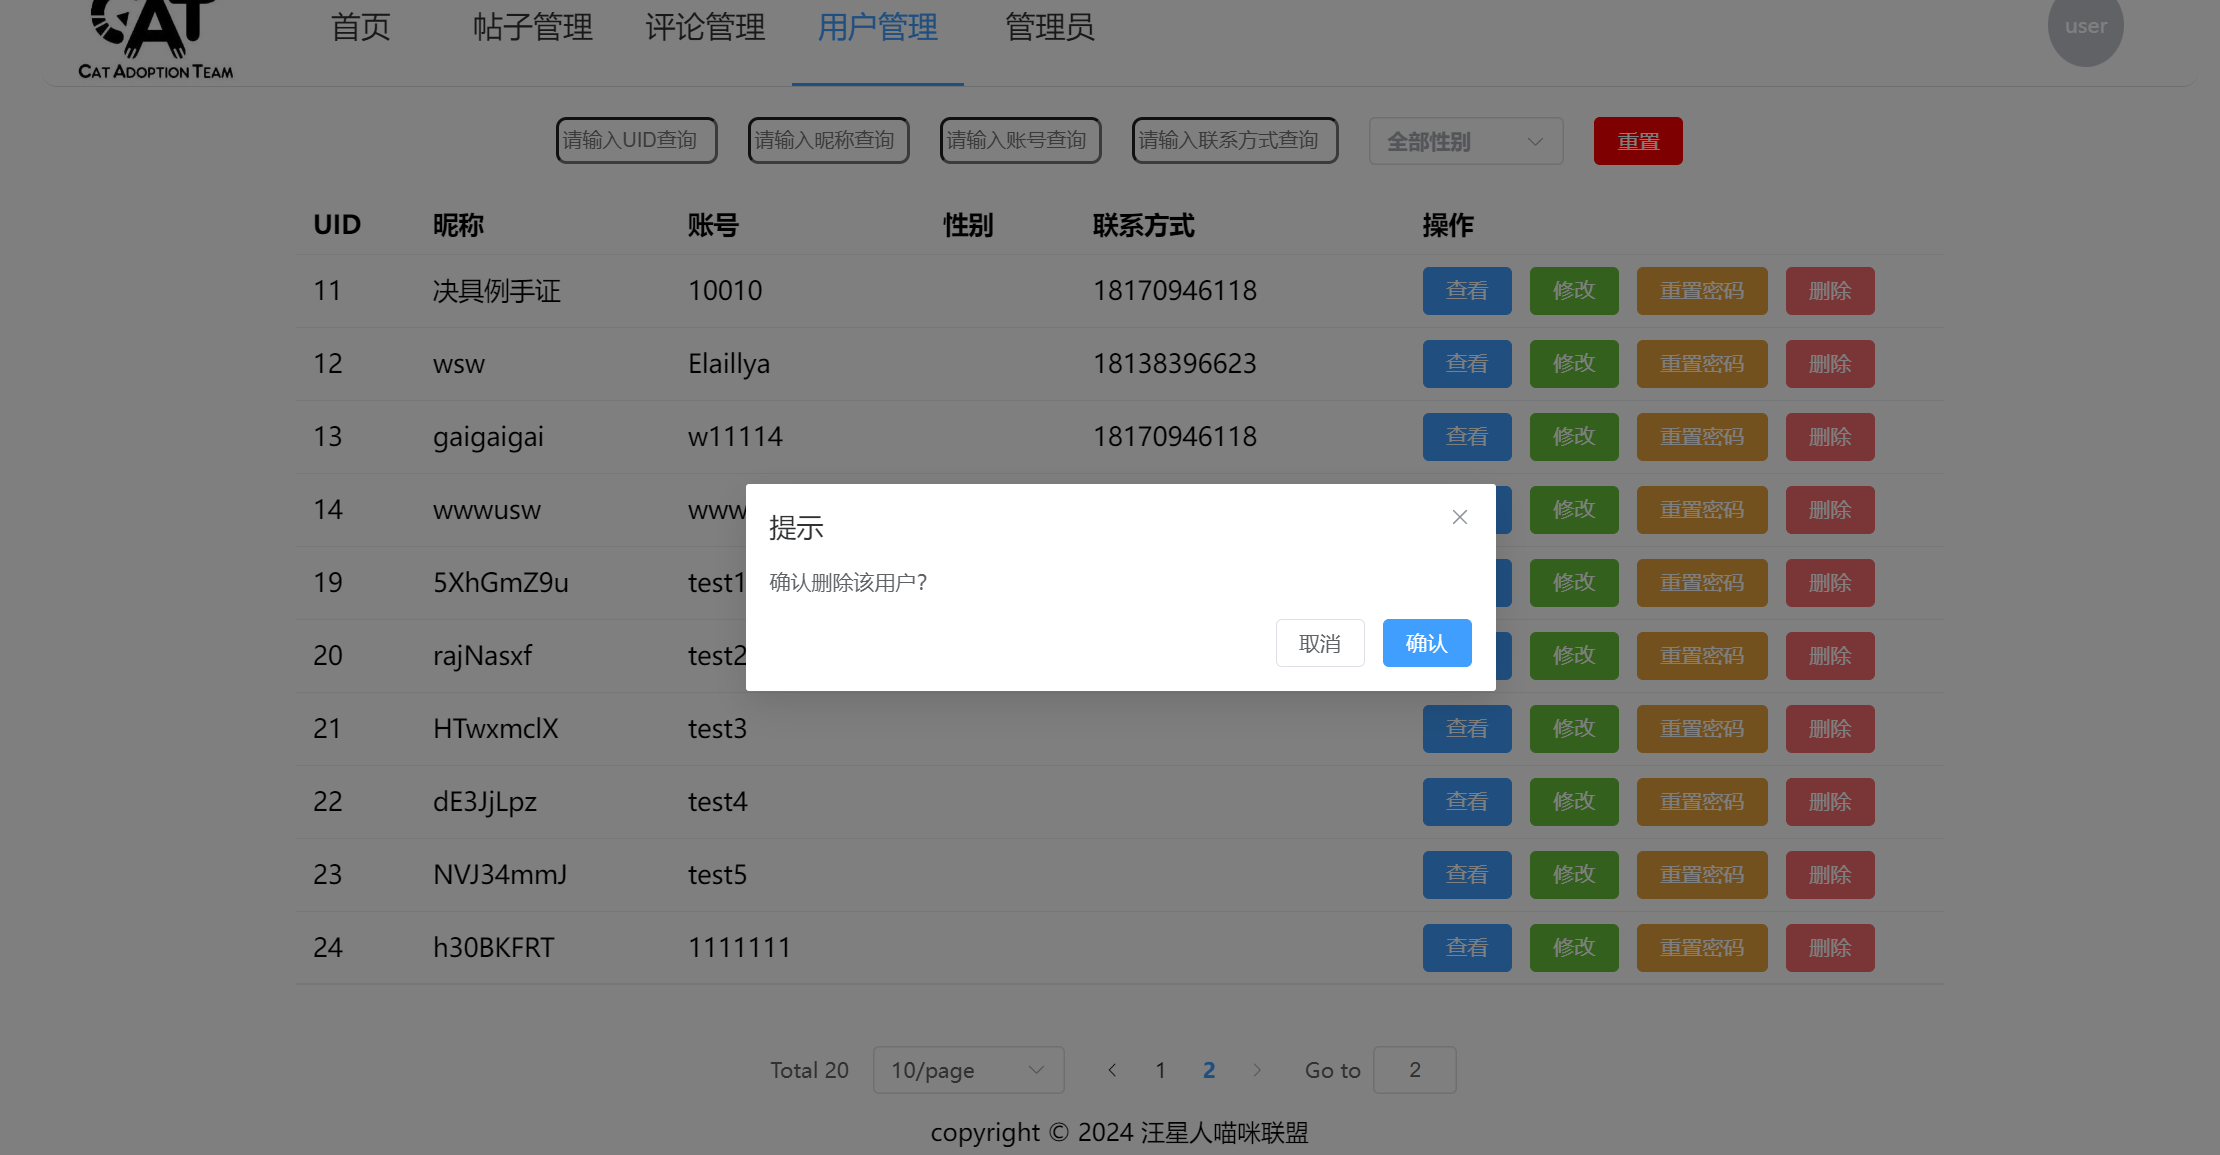Go to the previous page with the left arrow
Screen dimensions: 2220x1155
pos(1112,1070)
